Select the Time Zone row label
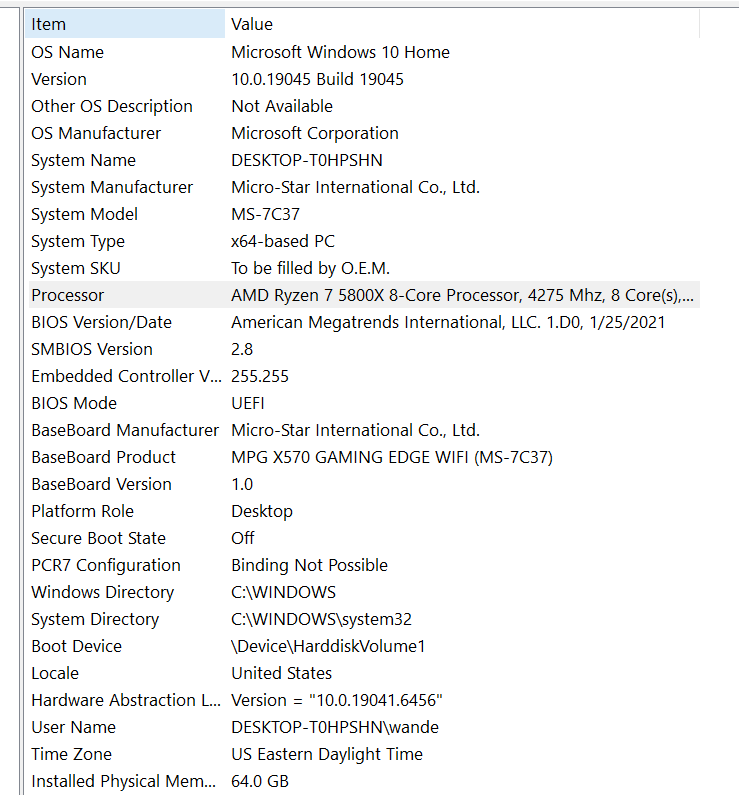Image resolution: width=739 pixels, height=795 pixels. pos(71,753)
